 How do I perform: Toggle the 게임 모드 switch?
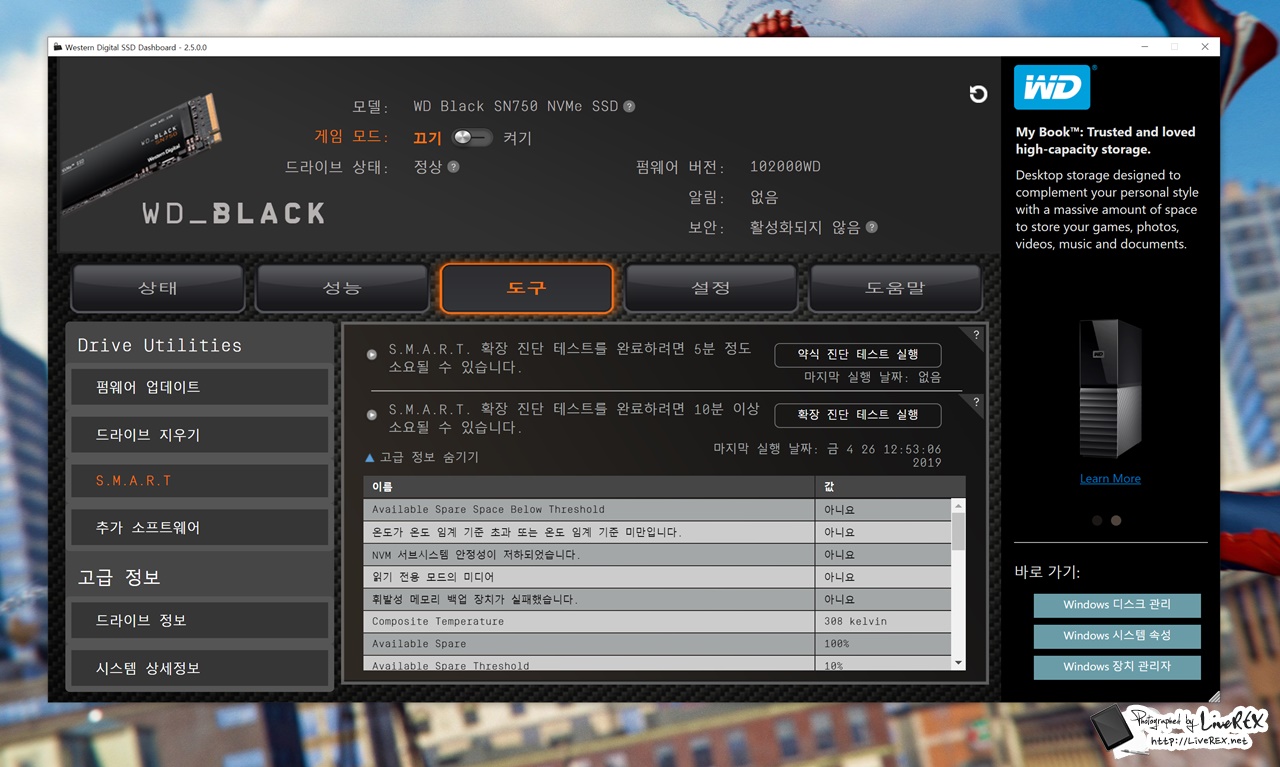[472, 138]
